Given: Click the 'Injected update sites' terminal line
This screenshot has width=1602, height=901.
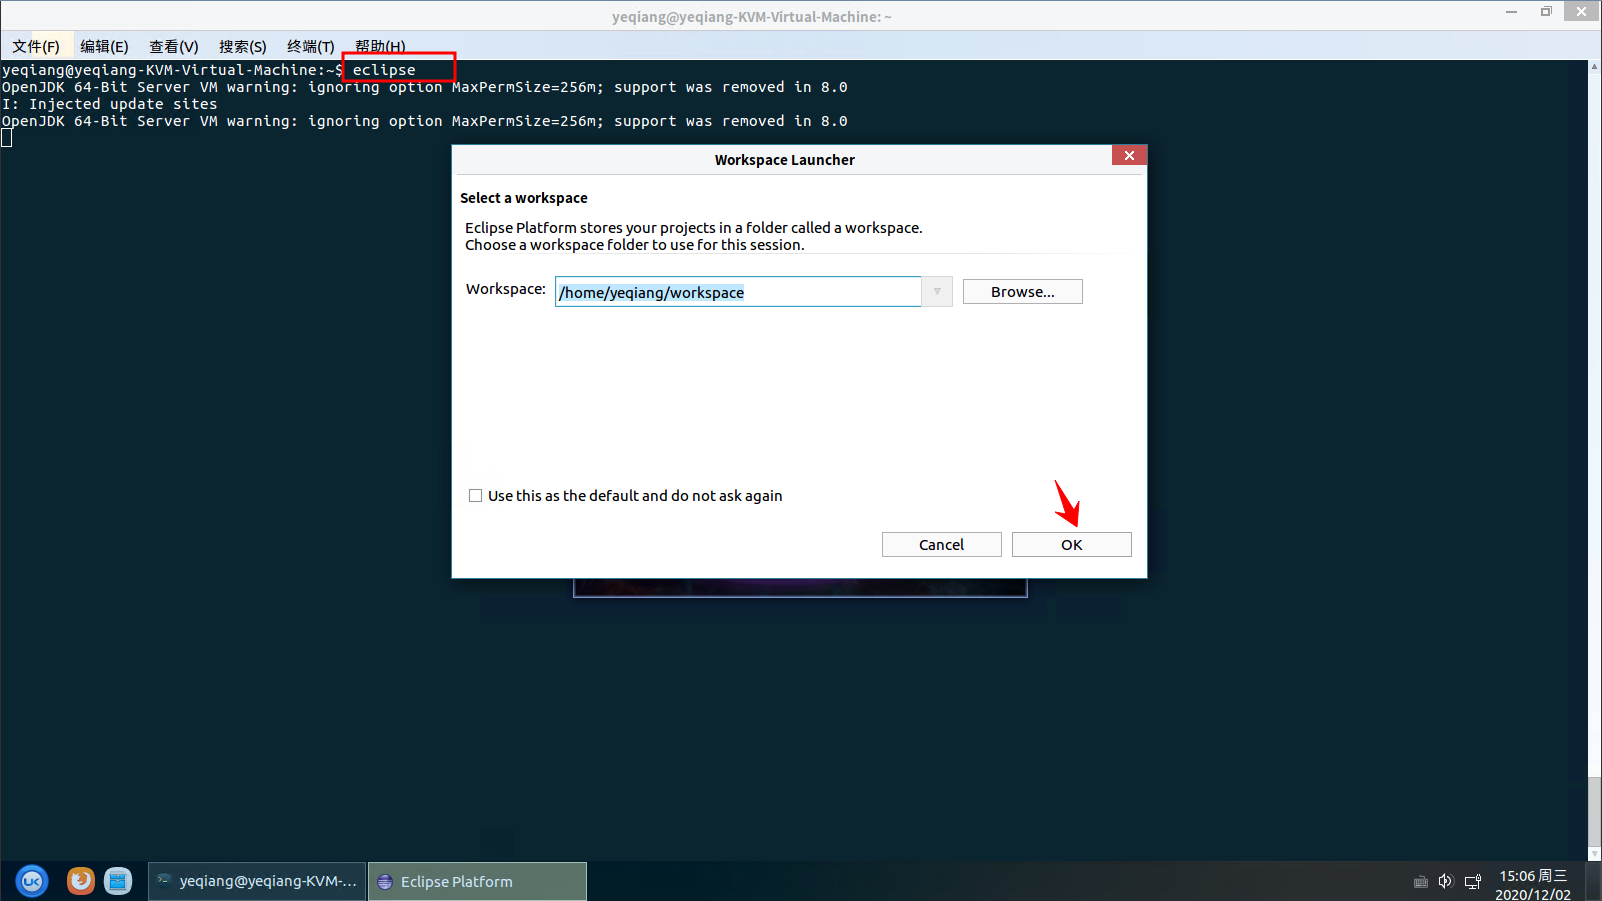Looking at the screenshot, I should pyautogui.click(x=109, y=104).
